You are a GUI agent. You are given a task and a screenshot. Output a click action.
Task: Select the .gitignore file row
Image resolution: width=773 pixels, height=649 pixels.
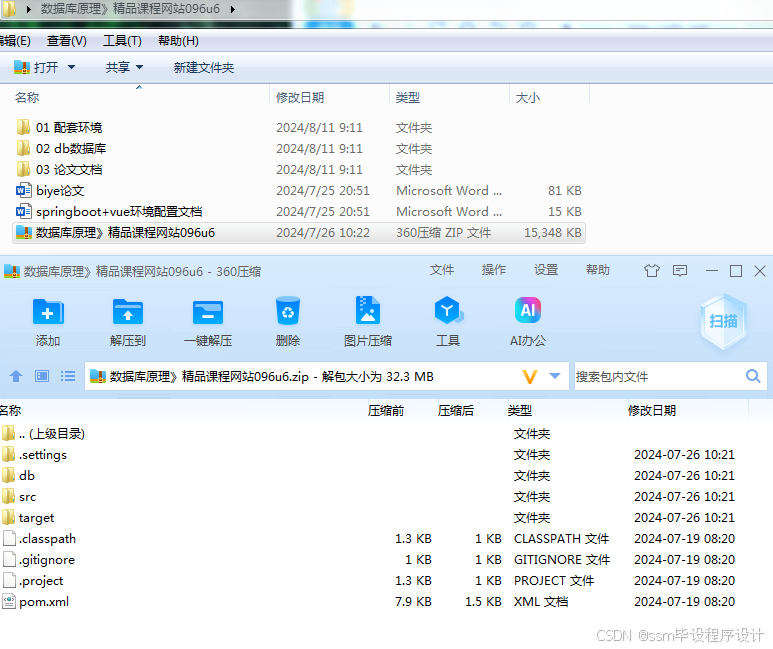pos(375,559)
